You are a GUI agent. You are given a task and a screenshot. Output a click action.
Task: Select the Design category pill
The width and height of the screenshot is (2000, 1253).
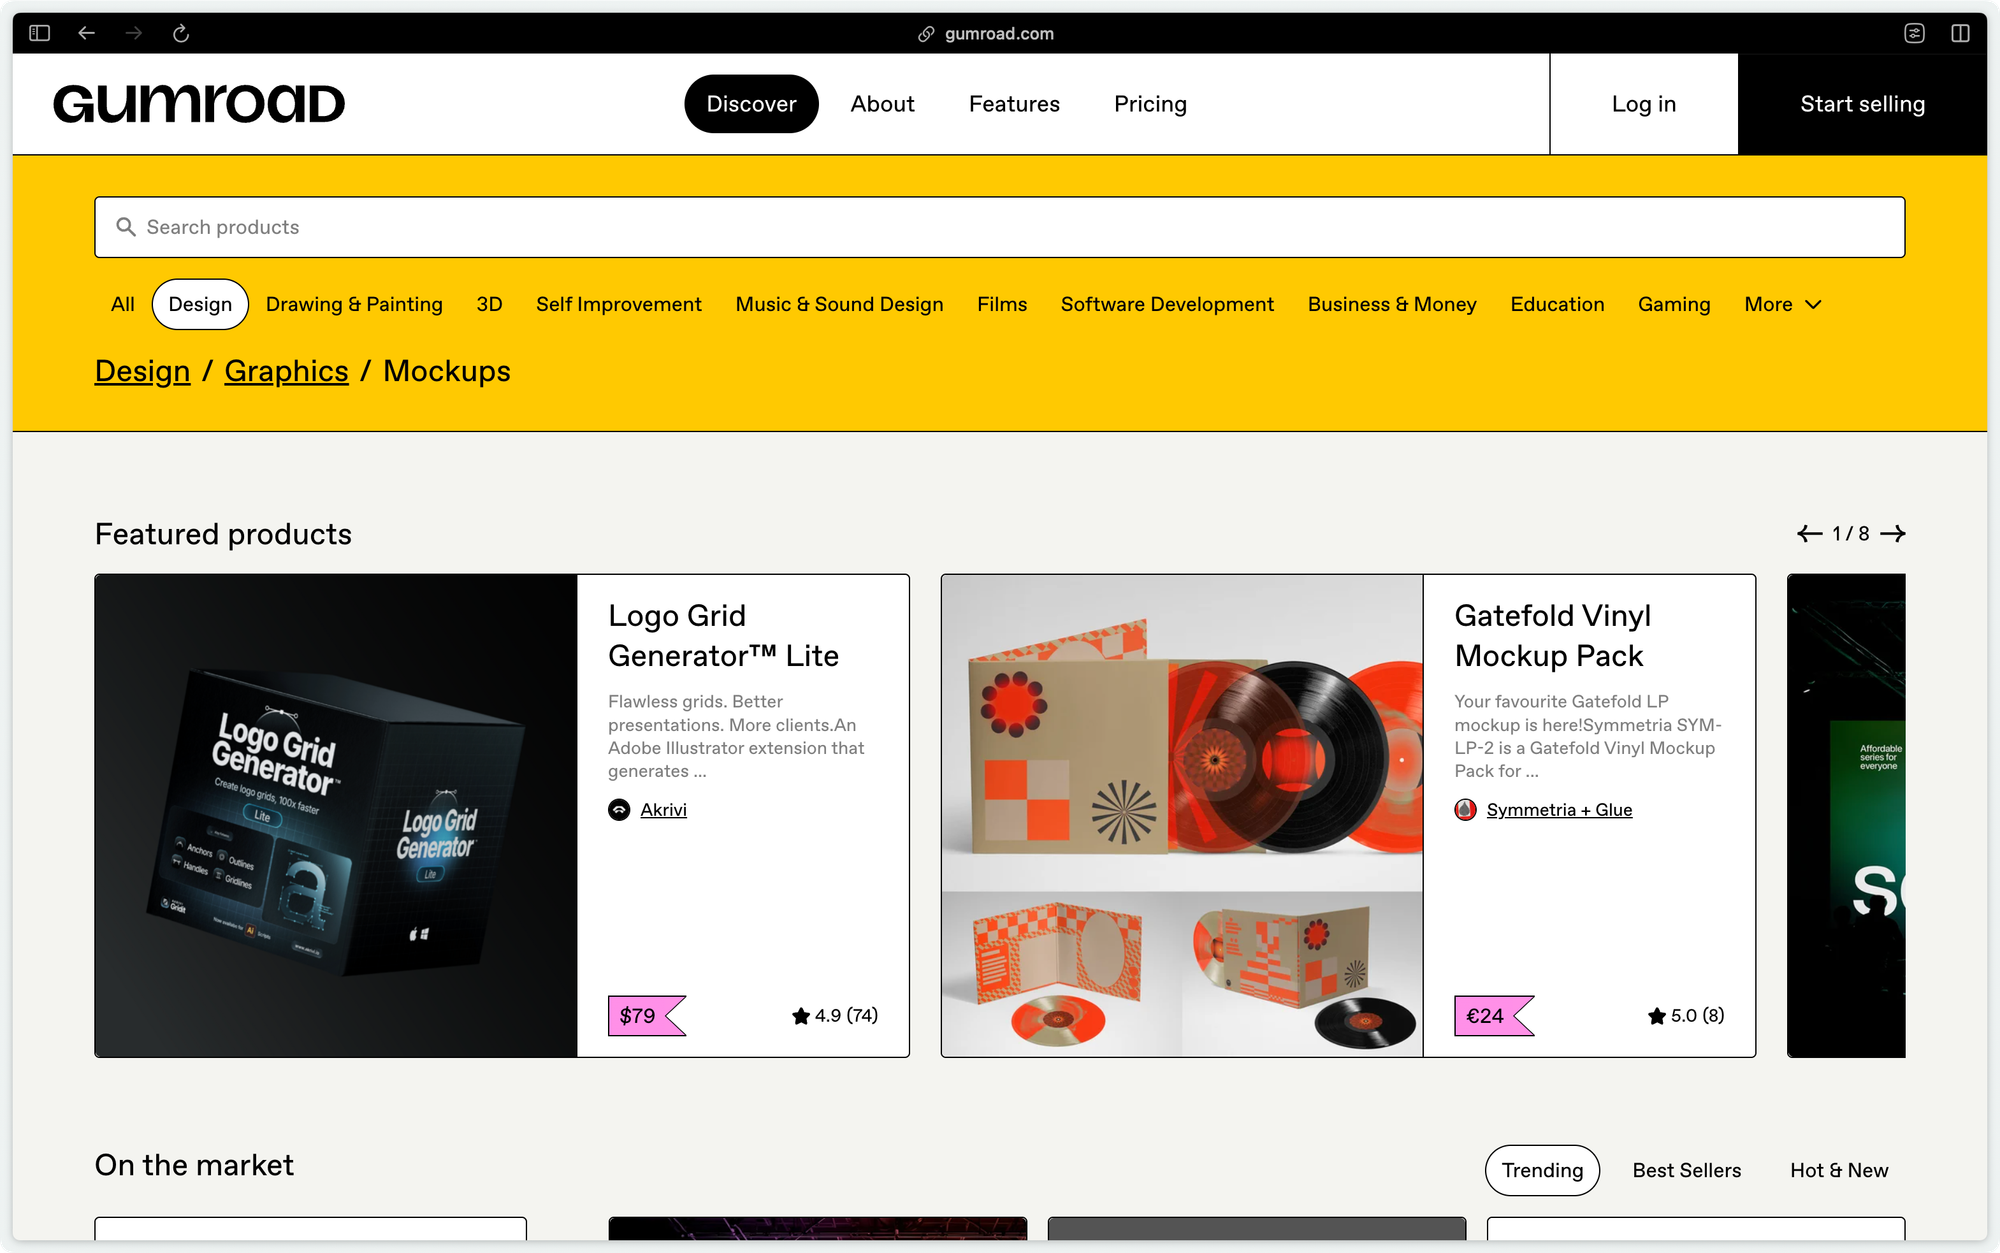click(200, 304)
